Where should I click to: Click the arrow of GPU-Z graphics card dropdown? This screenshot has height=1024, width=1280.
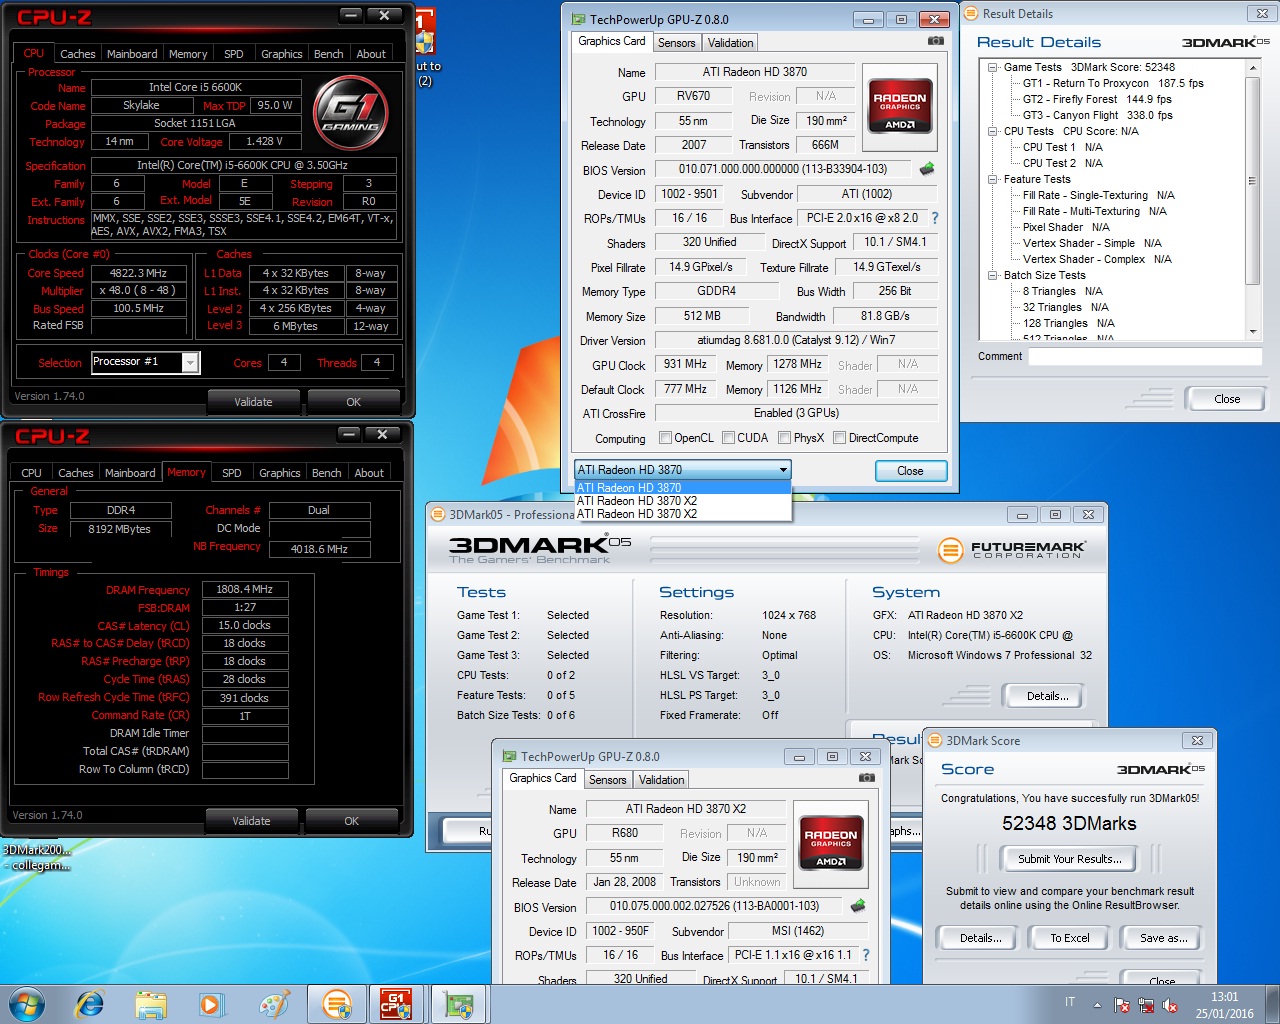(x=782, y=470)
